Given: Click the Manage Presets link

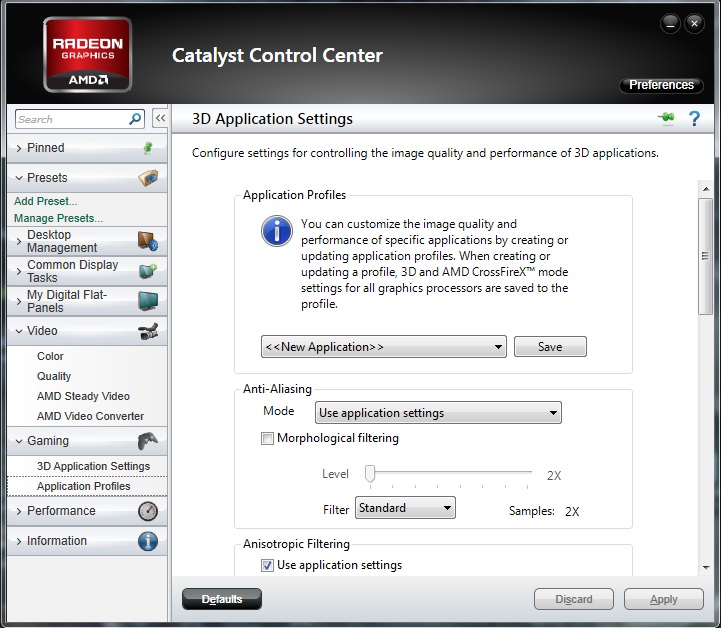Looking at the screenshot, I should (59, 218).
